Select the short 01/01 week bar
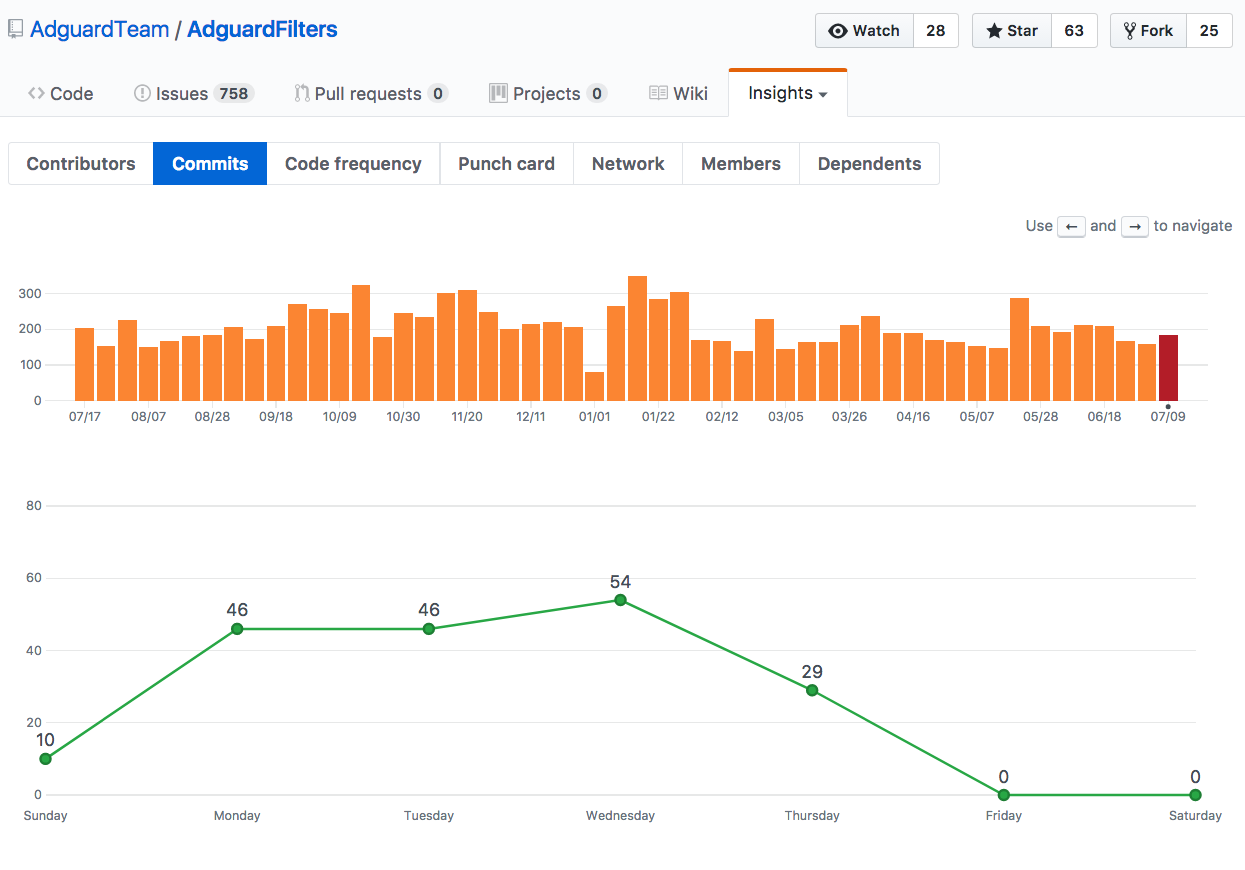Screen dimensions: 1245x870 pos(594,386)
